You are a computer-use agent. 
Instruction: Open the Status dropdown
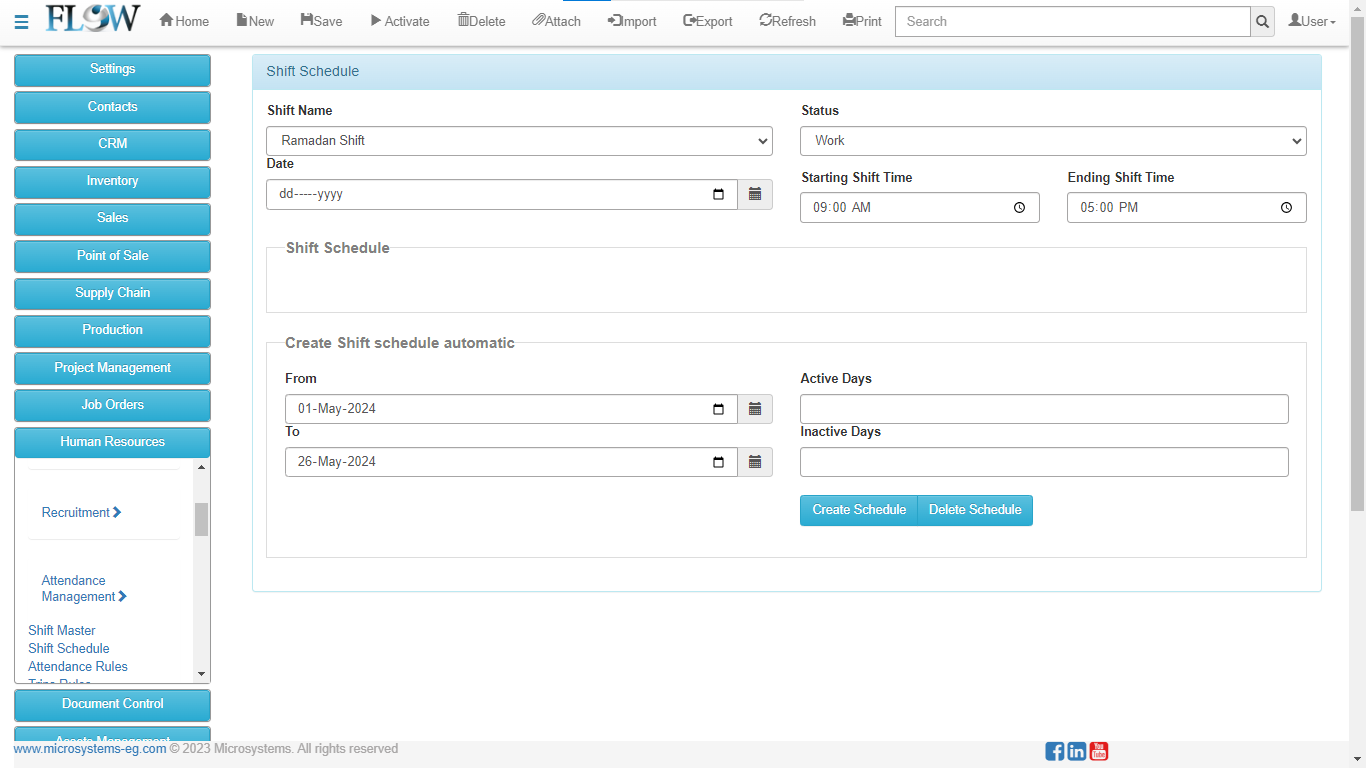click(x=1052, y=141)
